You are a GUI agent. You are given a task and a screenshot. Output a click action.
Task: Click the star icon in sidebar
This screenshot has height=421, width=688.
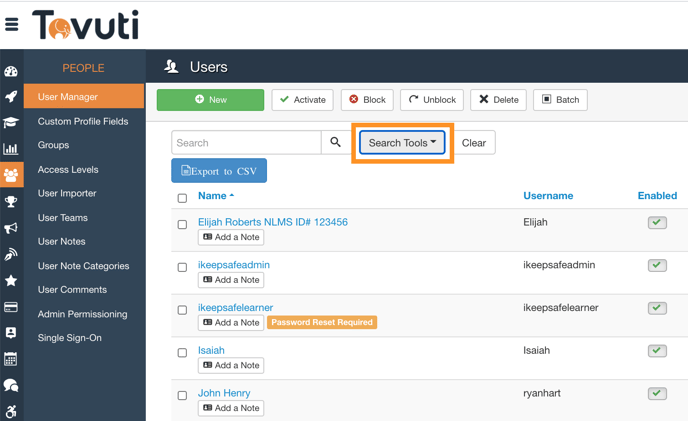coord(11,281)
